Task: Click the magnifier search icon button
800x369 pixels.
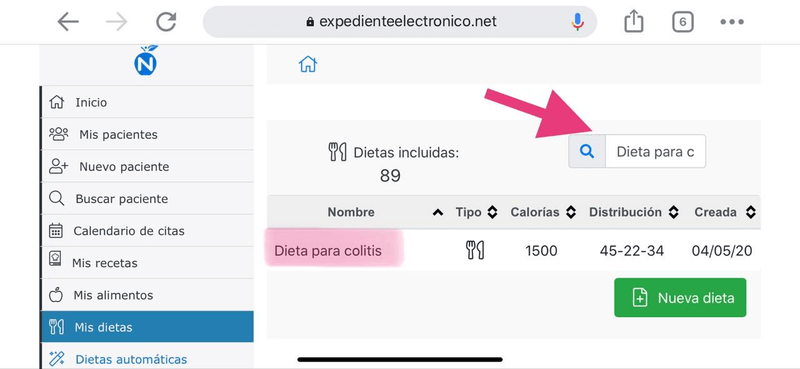Action: [587, 152]
